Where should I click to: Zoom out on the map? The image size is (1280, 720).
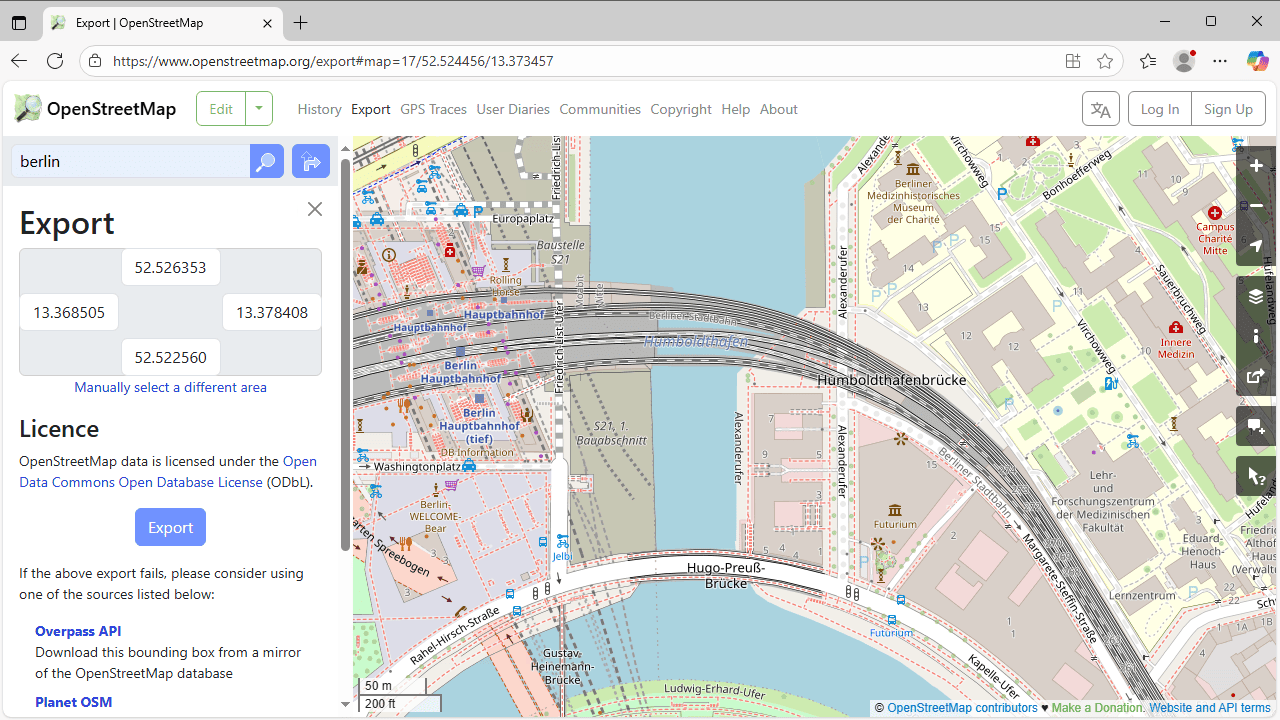(1257, 206)
